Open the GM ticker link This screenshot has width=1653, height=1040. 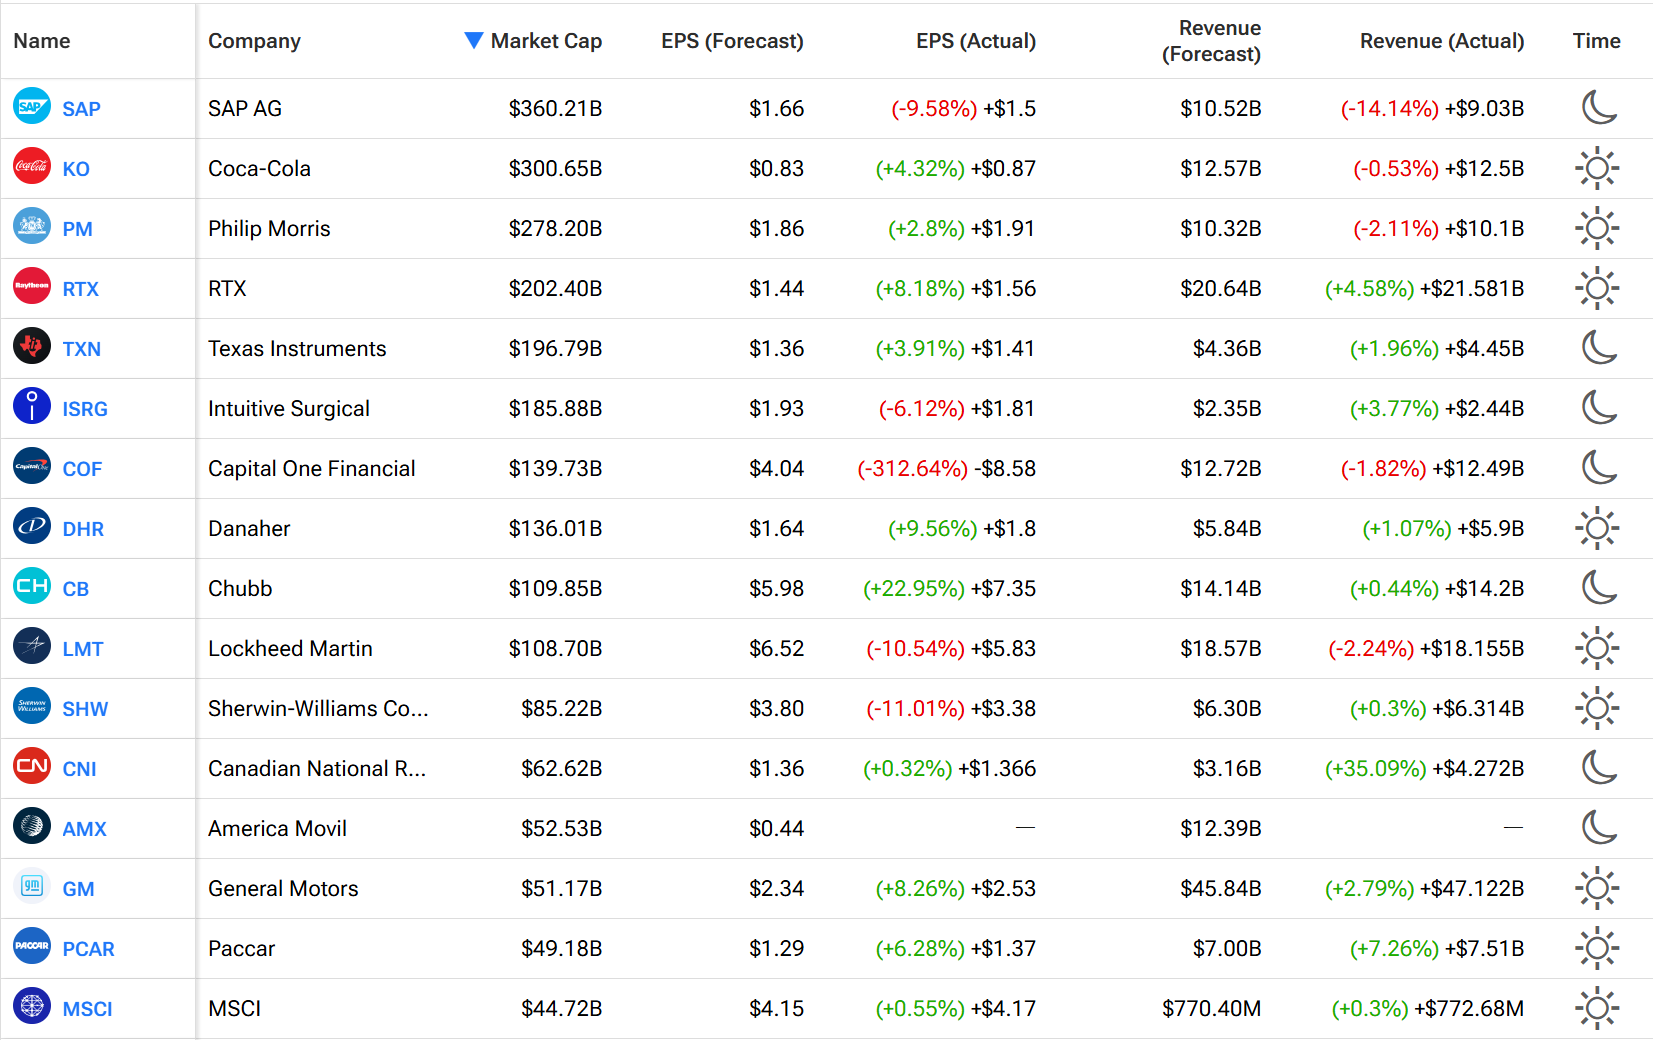78,889
